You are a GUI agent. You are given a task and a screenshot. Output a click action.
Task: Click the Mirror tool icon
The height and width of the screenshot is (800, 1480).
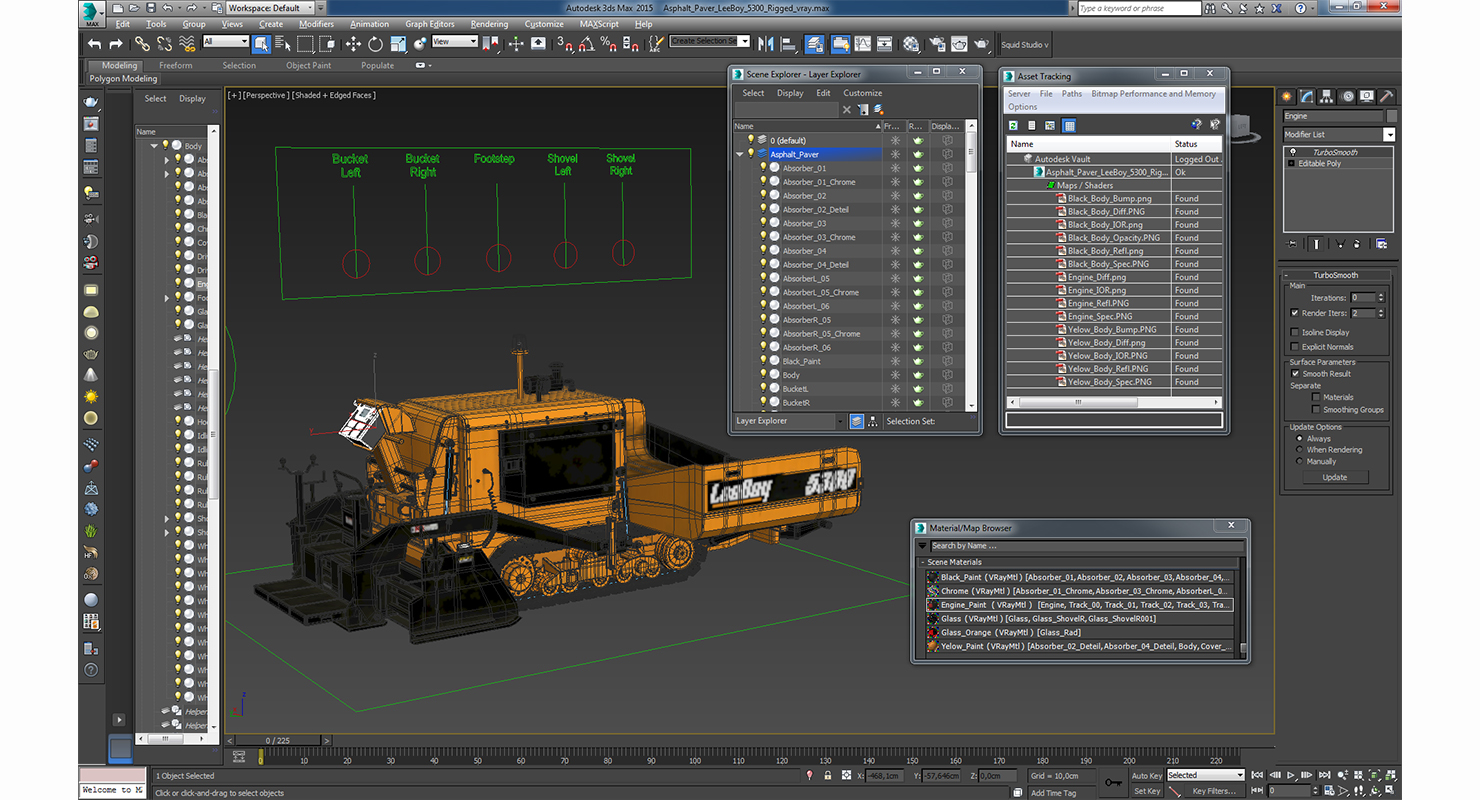tap(767, 44)
